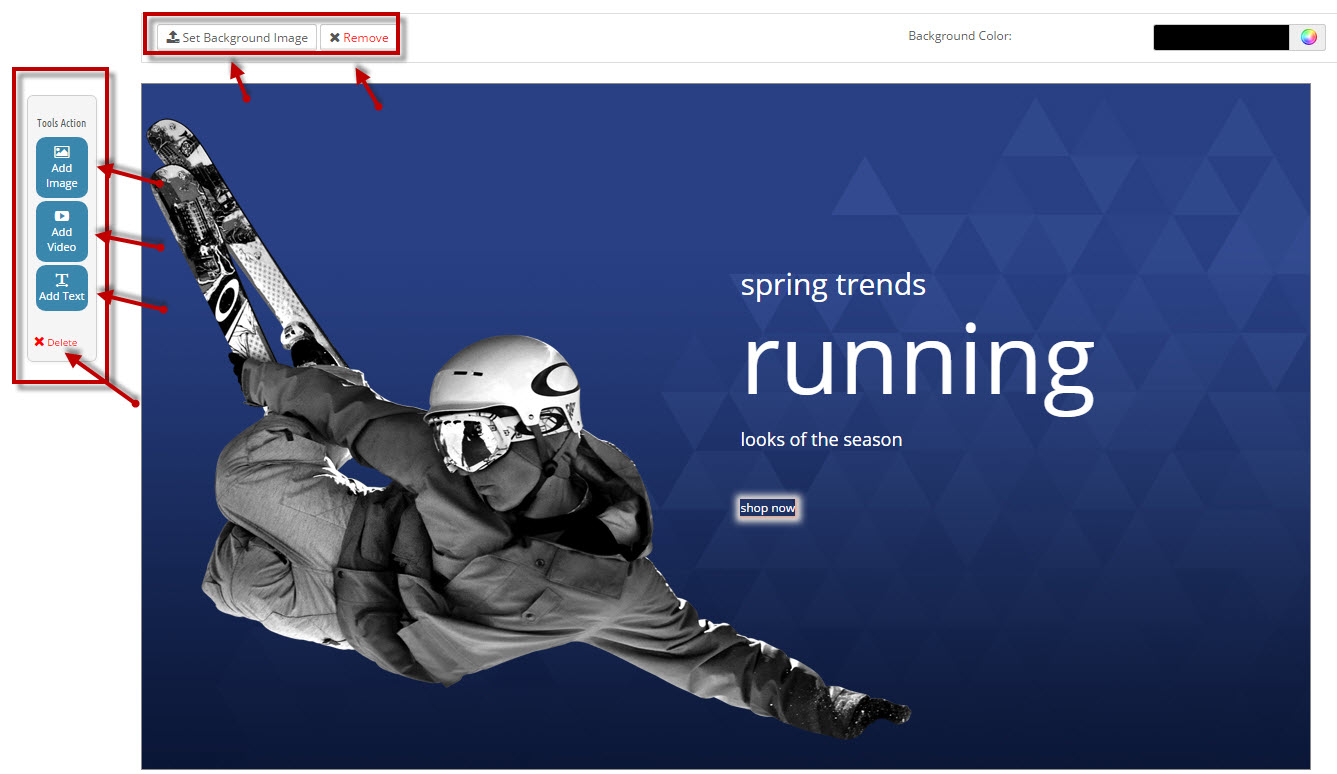Select the 'looks of the season' text
This screenshot has width=1337, height=774.
[821, 440]
